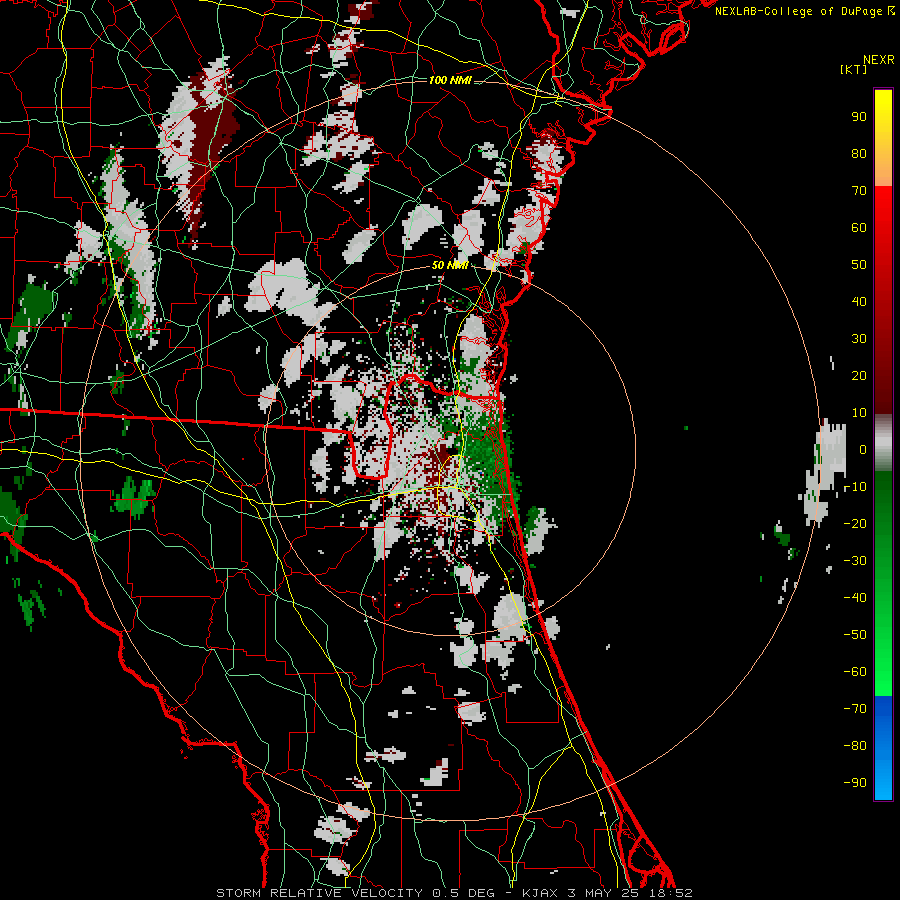Select the -20 value on velocity scale
Image resolution: width=900 pixels, height=900 pixels.
point(855,523)
